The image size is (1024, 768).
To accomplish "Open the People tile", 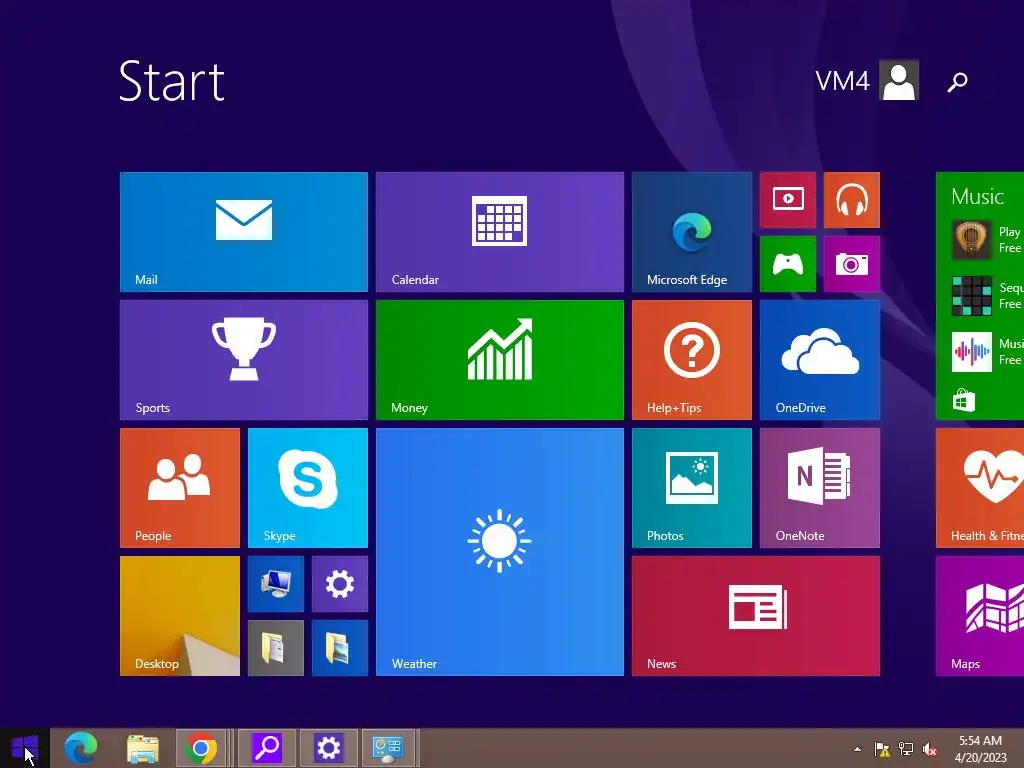I will 180,488.
